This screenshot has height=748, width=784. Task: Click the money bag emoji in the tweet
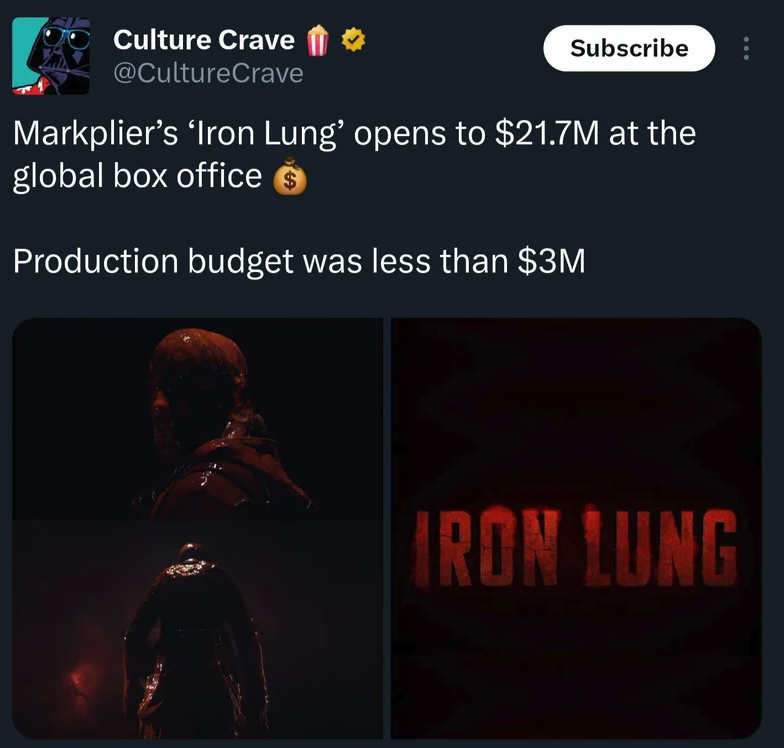pos(290,176)
